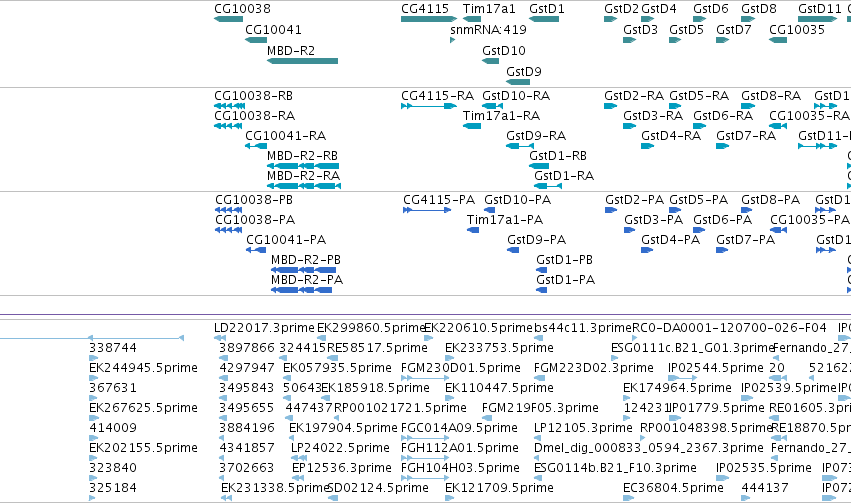The image size is (851, 503).
Task: Click the GstD9 gene arrow glyph
Action: [x=518, y=82]
